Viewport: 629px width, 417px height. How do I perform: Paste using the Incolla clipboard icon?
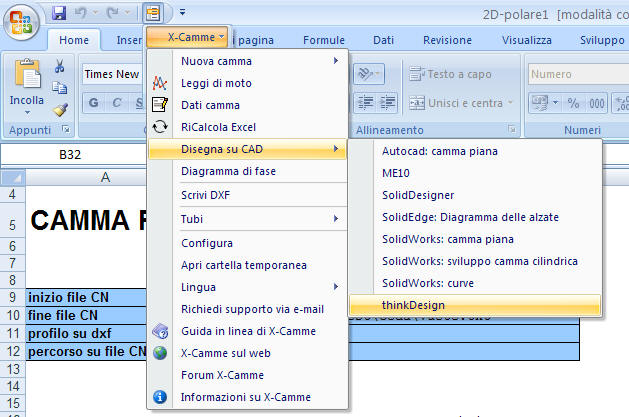[27, 73]
